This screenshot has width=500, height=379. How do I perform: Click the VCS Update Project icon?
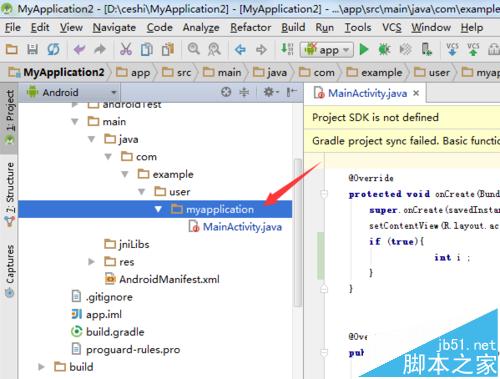(452, 49)
